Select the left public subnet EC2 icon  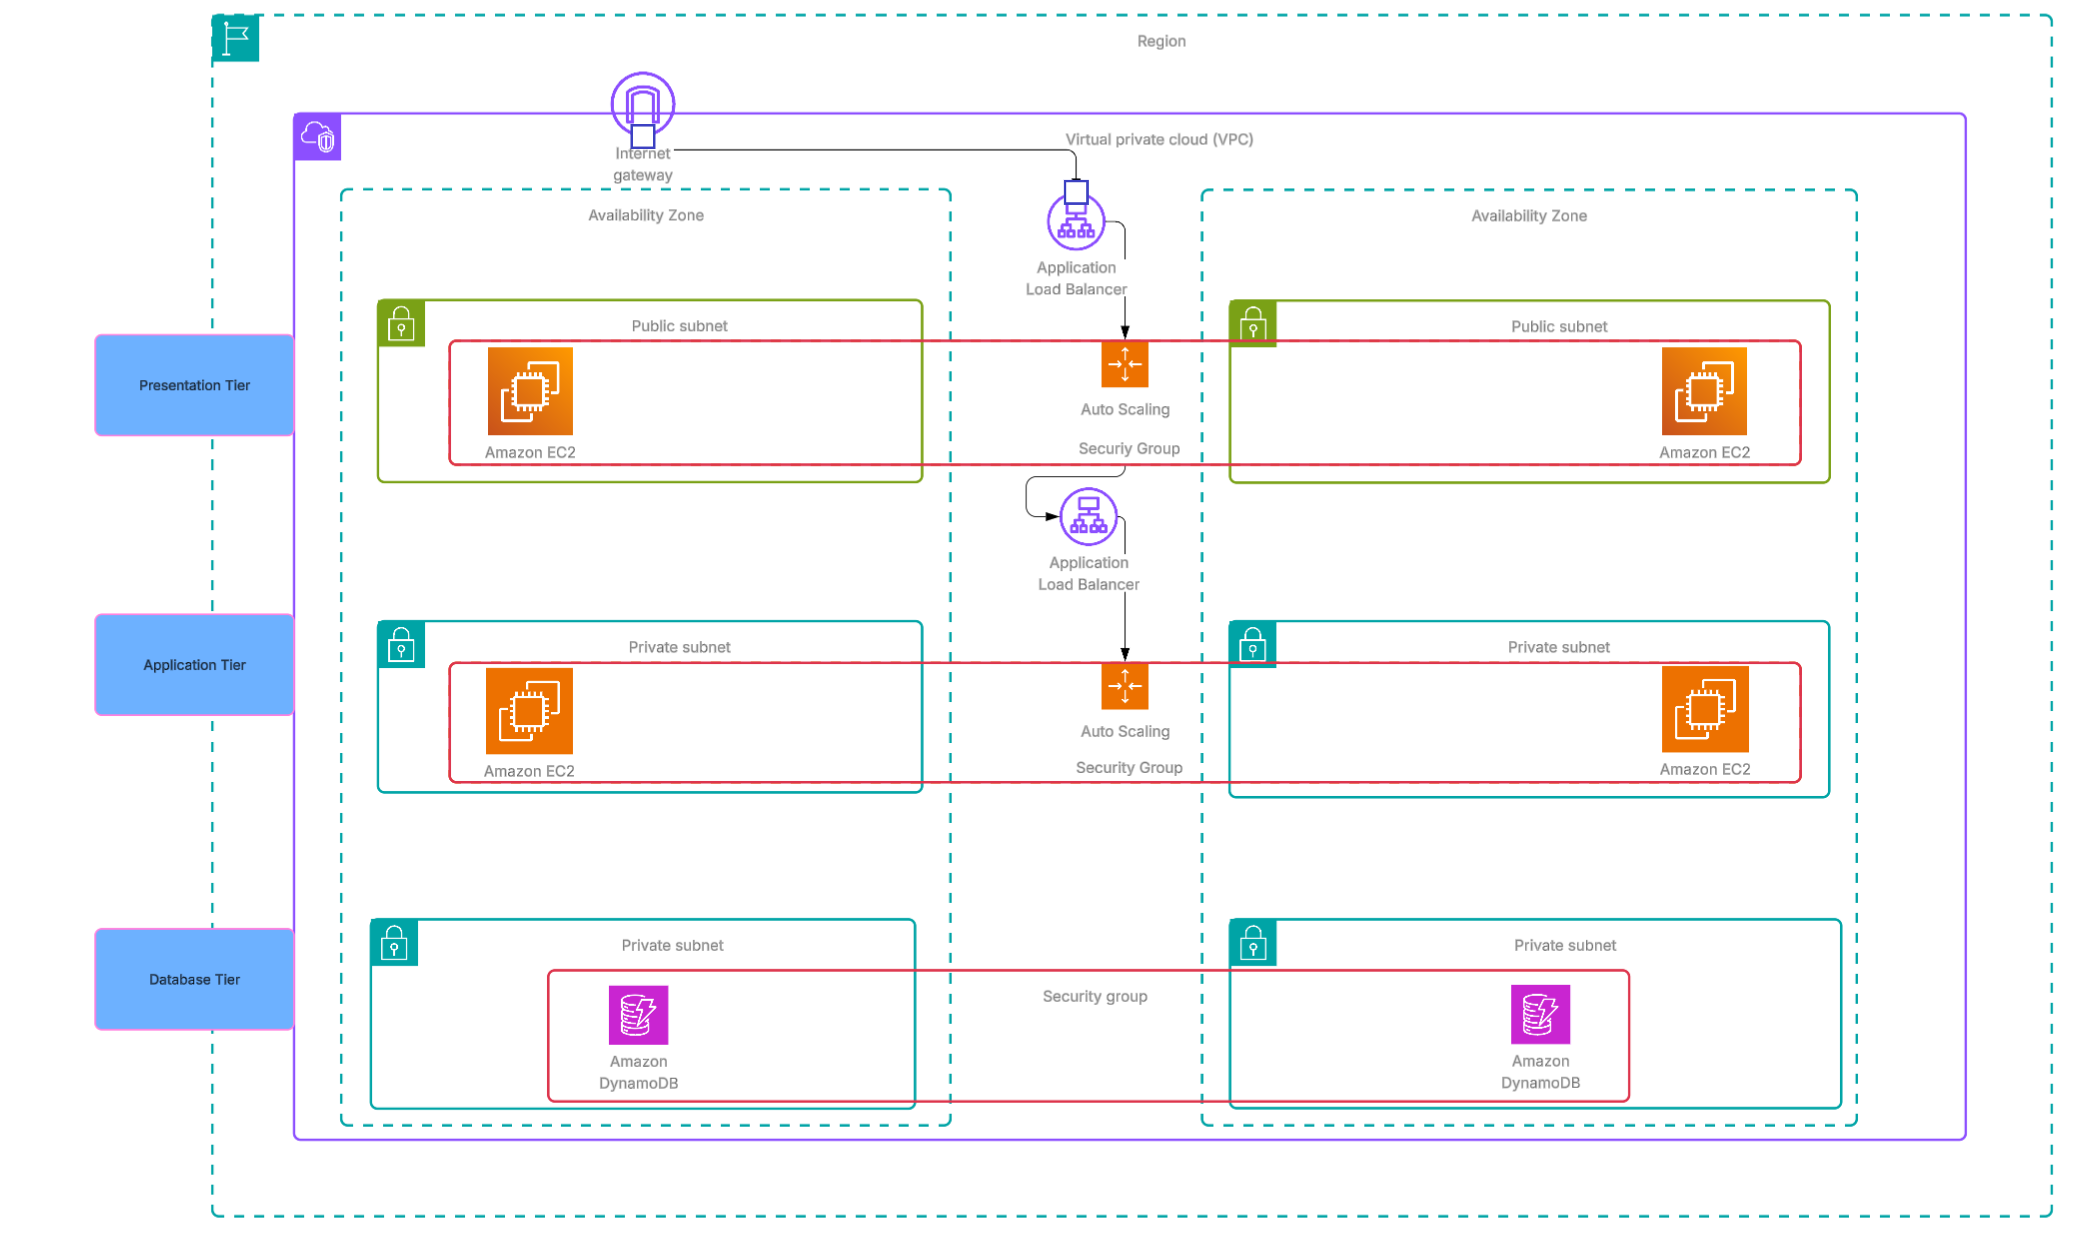(x=530, y=391)
